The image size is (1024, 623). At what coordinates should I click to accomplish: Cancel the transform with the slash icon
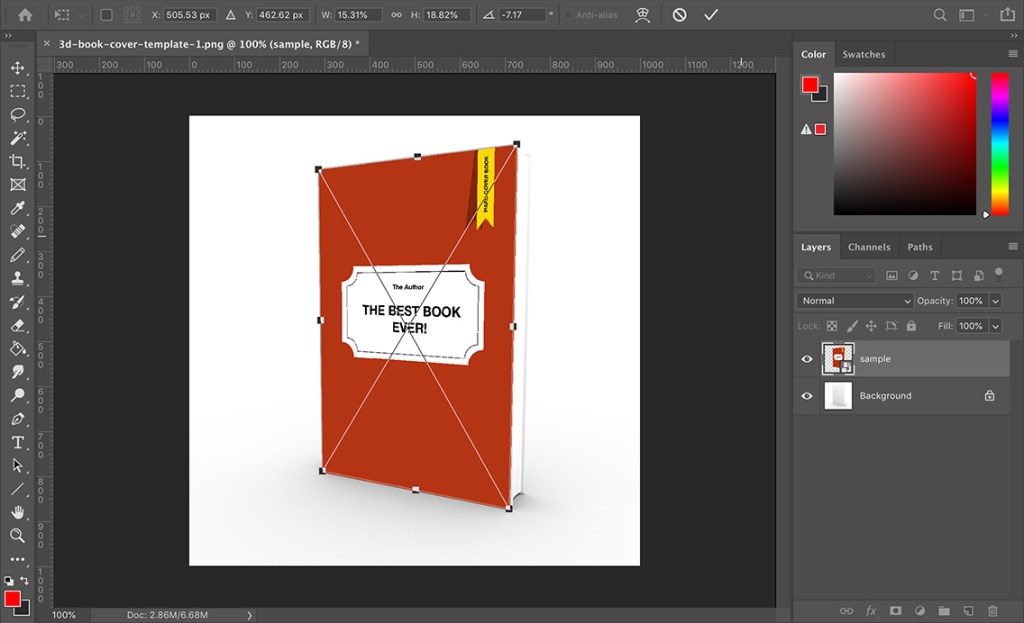click(x=679, y=14)
